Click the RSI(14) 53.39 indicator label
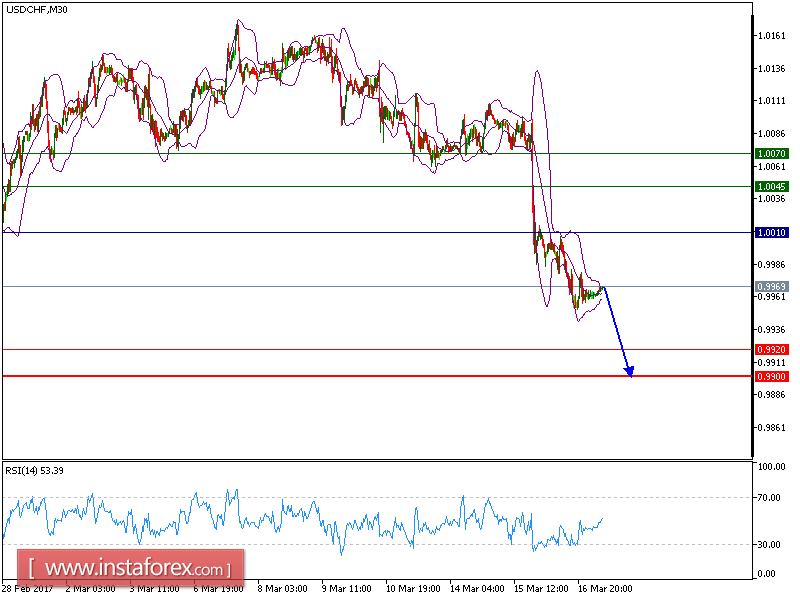This screenshot has width=800, height=600. coord(35,471)
